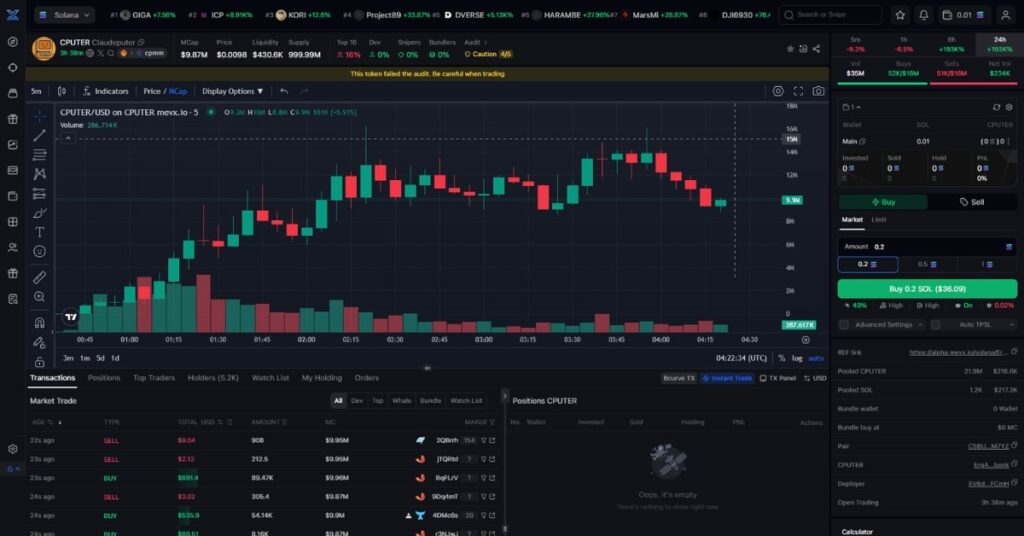This screenshot has height=536, width=1024.
Task: Expand the Advanced Settings arrow
Action: point(920,324)
